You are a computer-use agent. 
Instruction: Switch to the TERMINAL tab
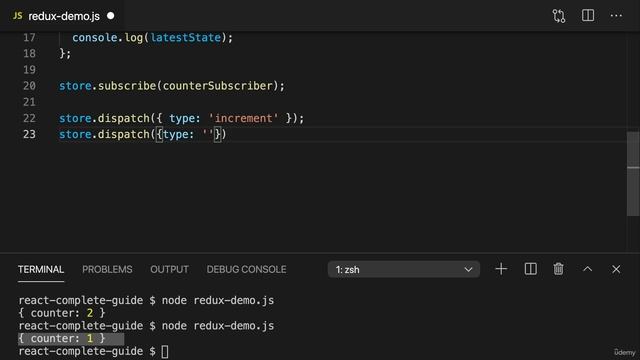point(41,269)
